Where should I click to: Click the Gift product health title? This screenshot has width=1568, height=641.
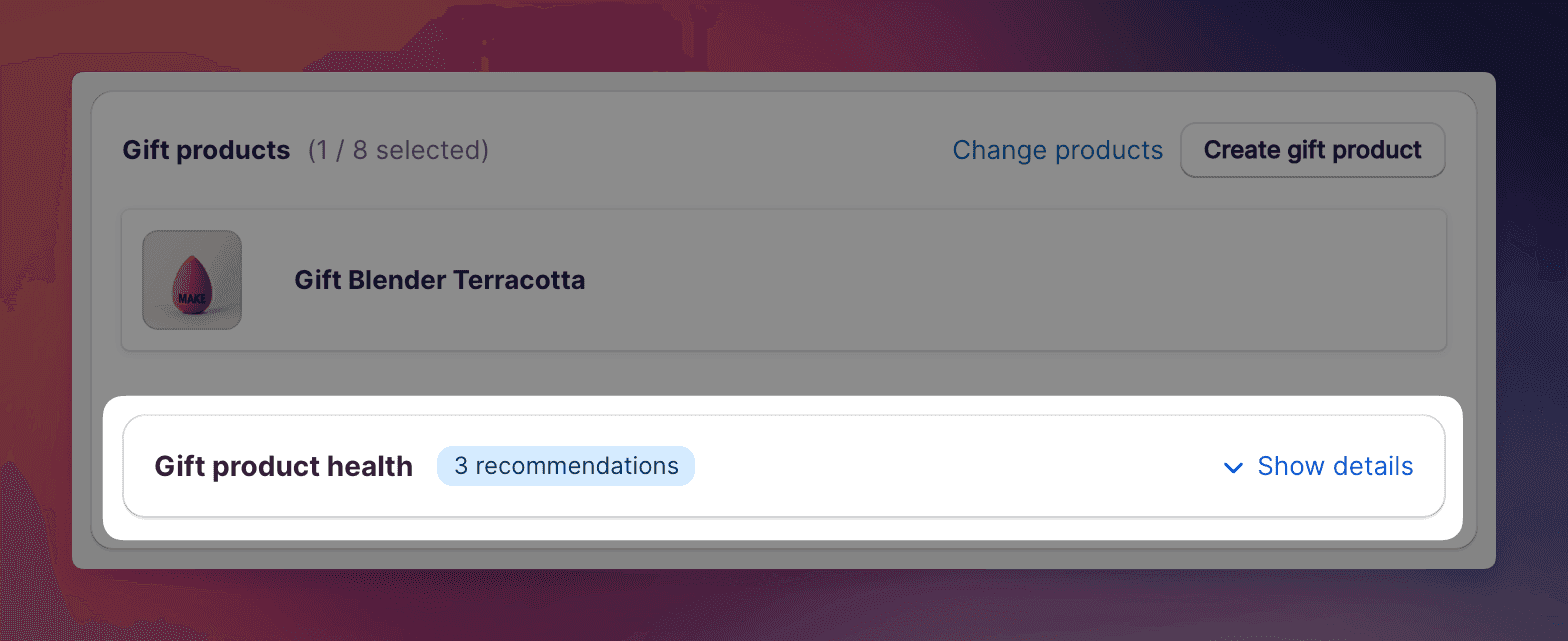pyautogui.click(x=283, y=466)
